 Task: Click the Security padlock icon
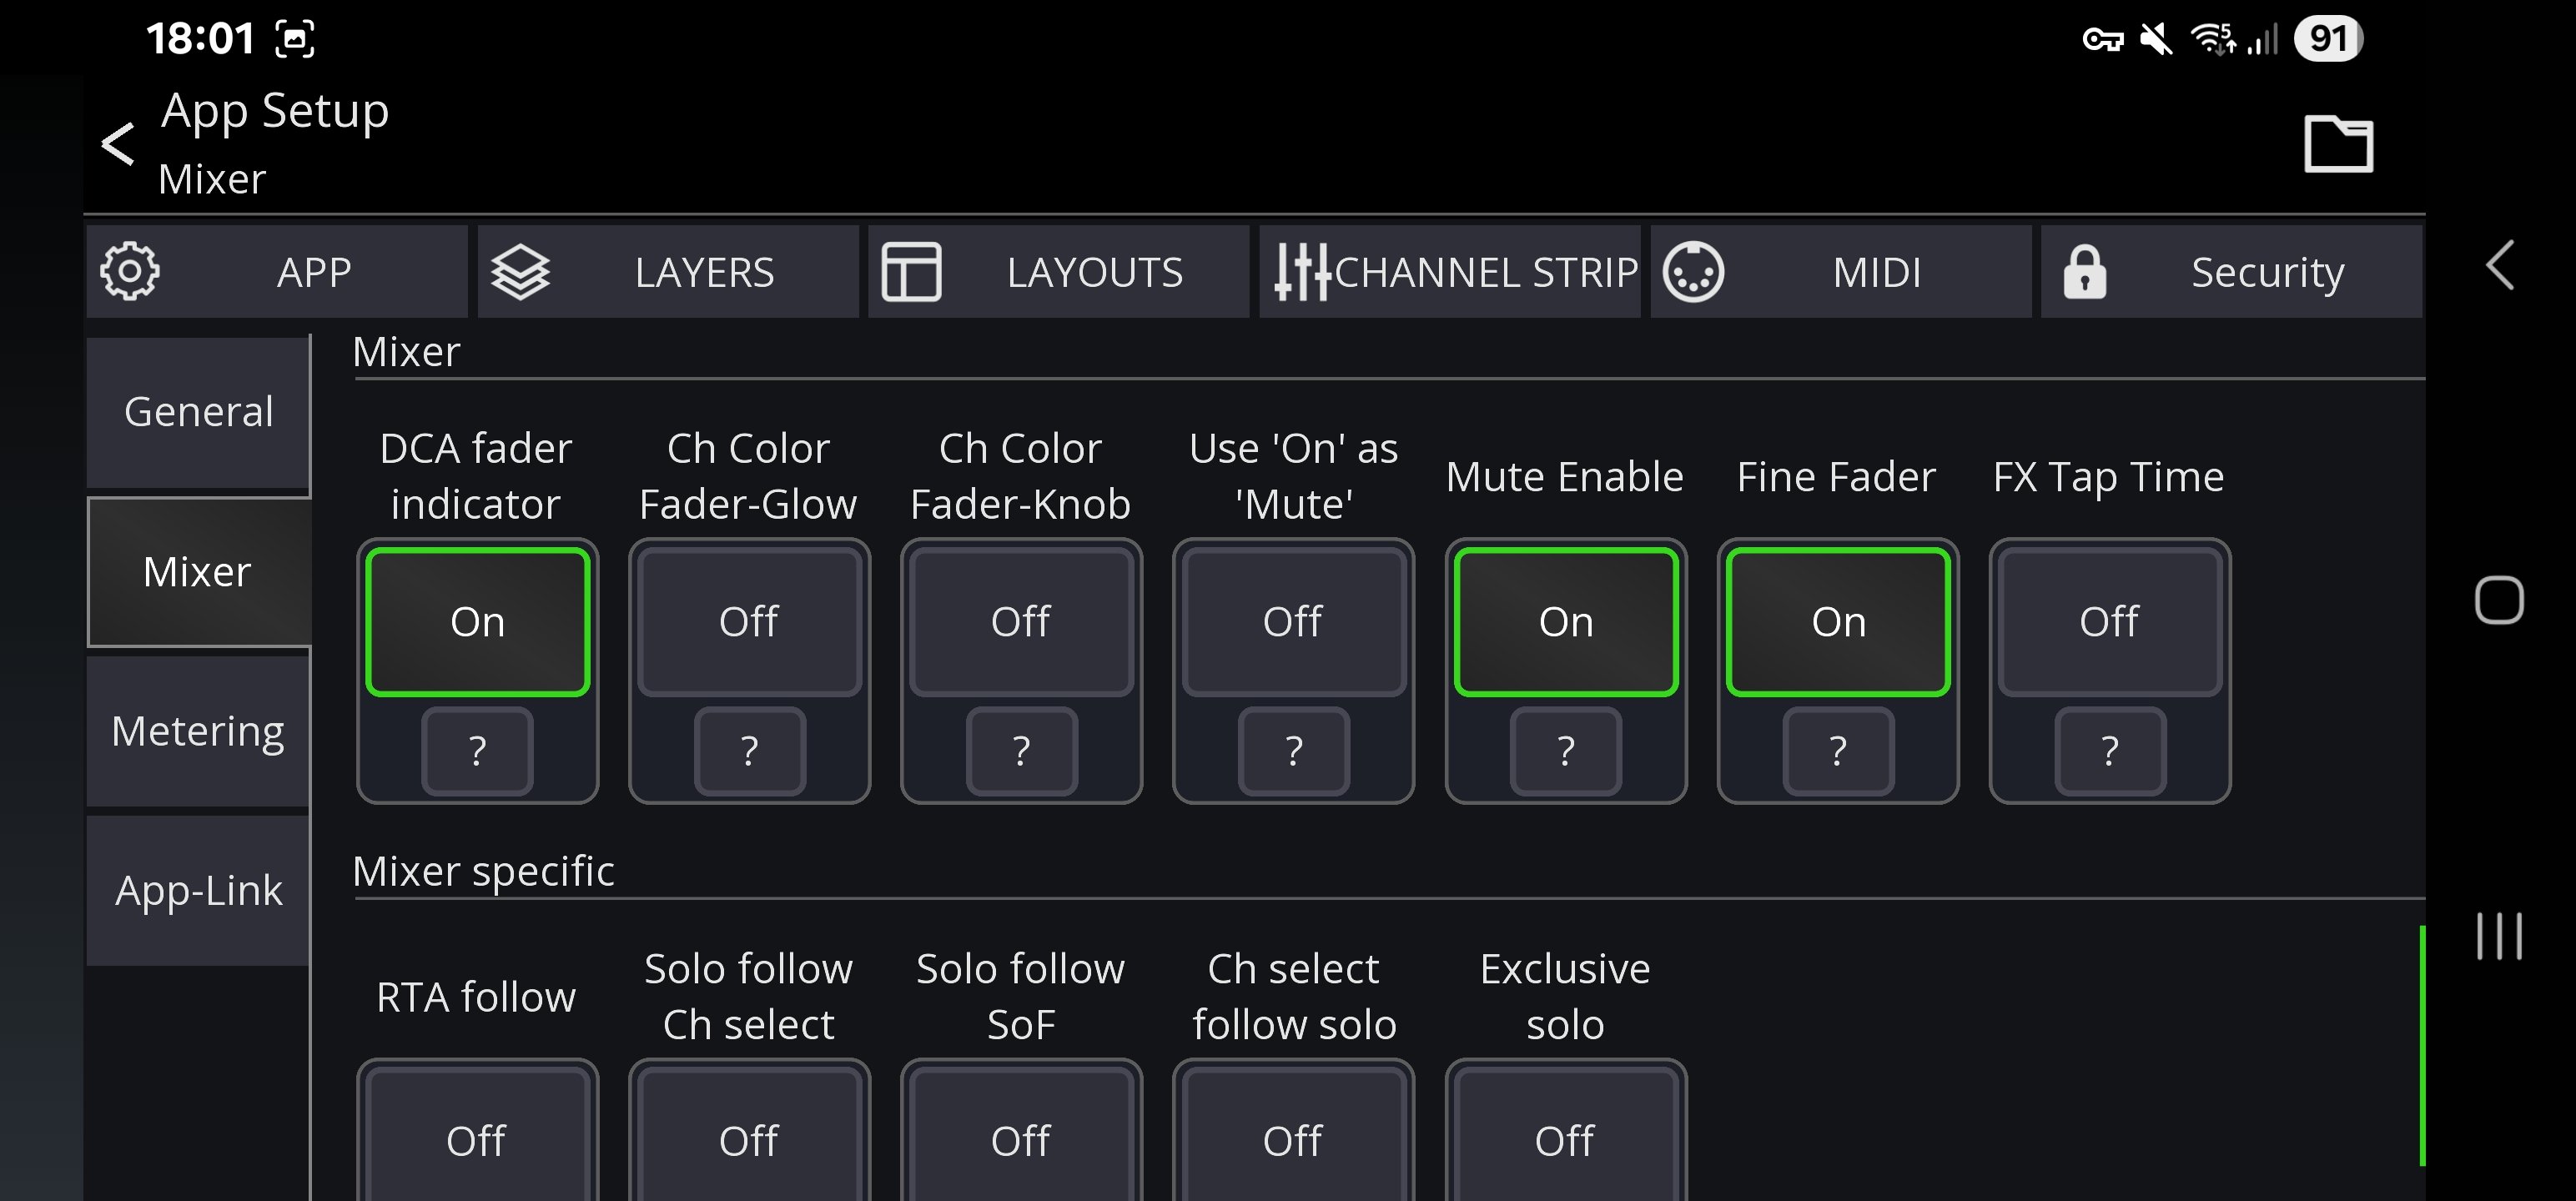point(2084,271)
